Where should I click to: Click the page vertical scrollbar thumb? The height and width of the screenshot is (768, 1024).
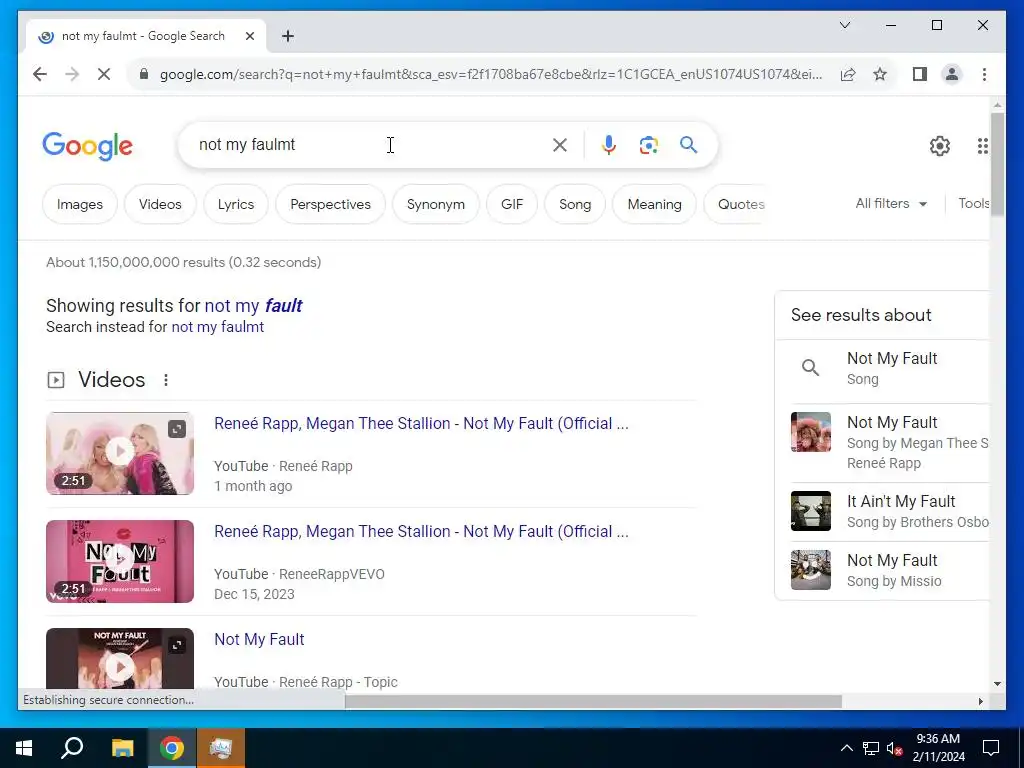click(x=997, y=163)
